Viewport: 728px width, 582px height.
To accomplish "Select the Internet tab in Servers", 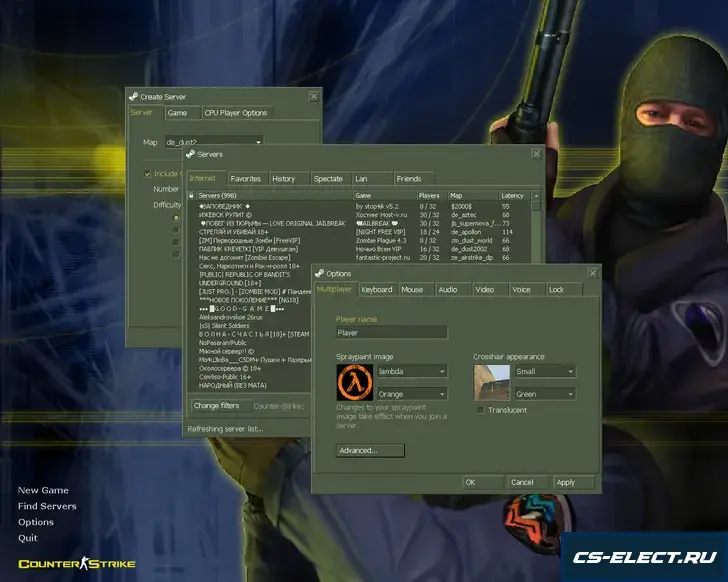I will point(206,178).
